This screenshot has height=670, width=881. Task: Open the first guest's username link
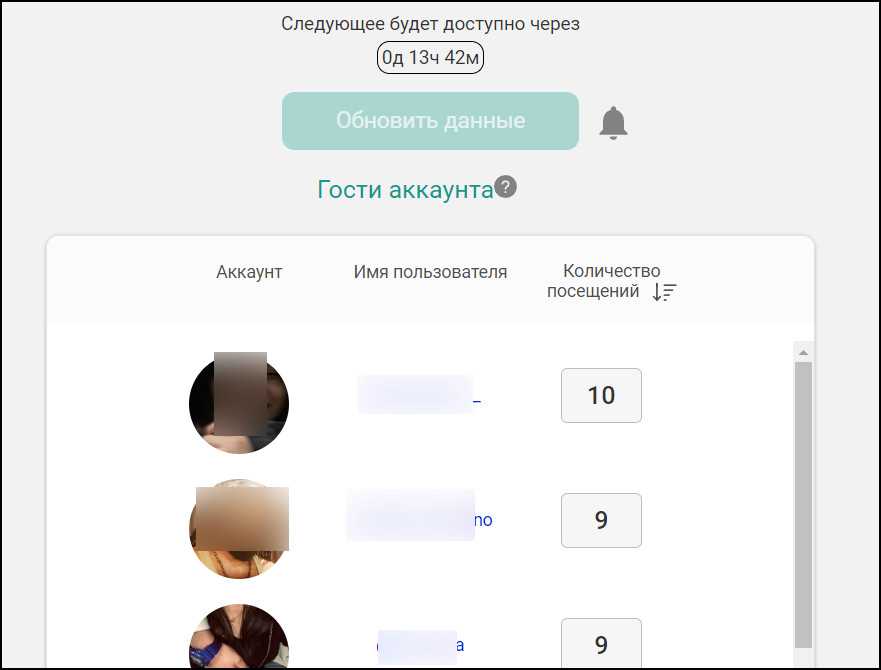pyautogui.click(x=419, y=395)
